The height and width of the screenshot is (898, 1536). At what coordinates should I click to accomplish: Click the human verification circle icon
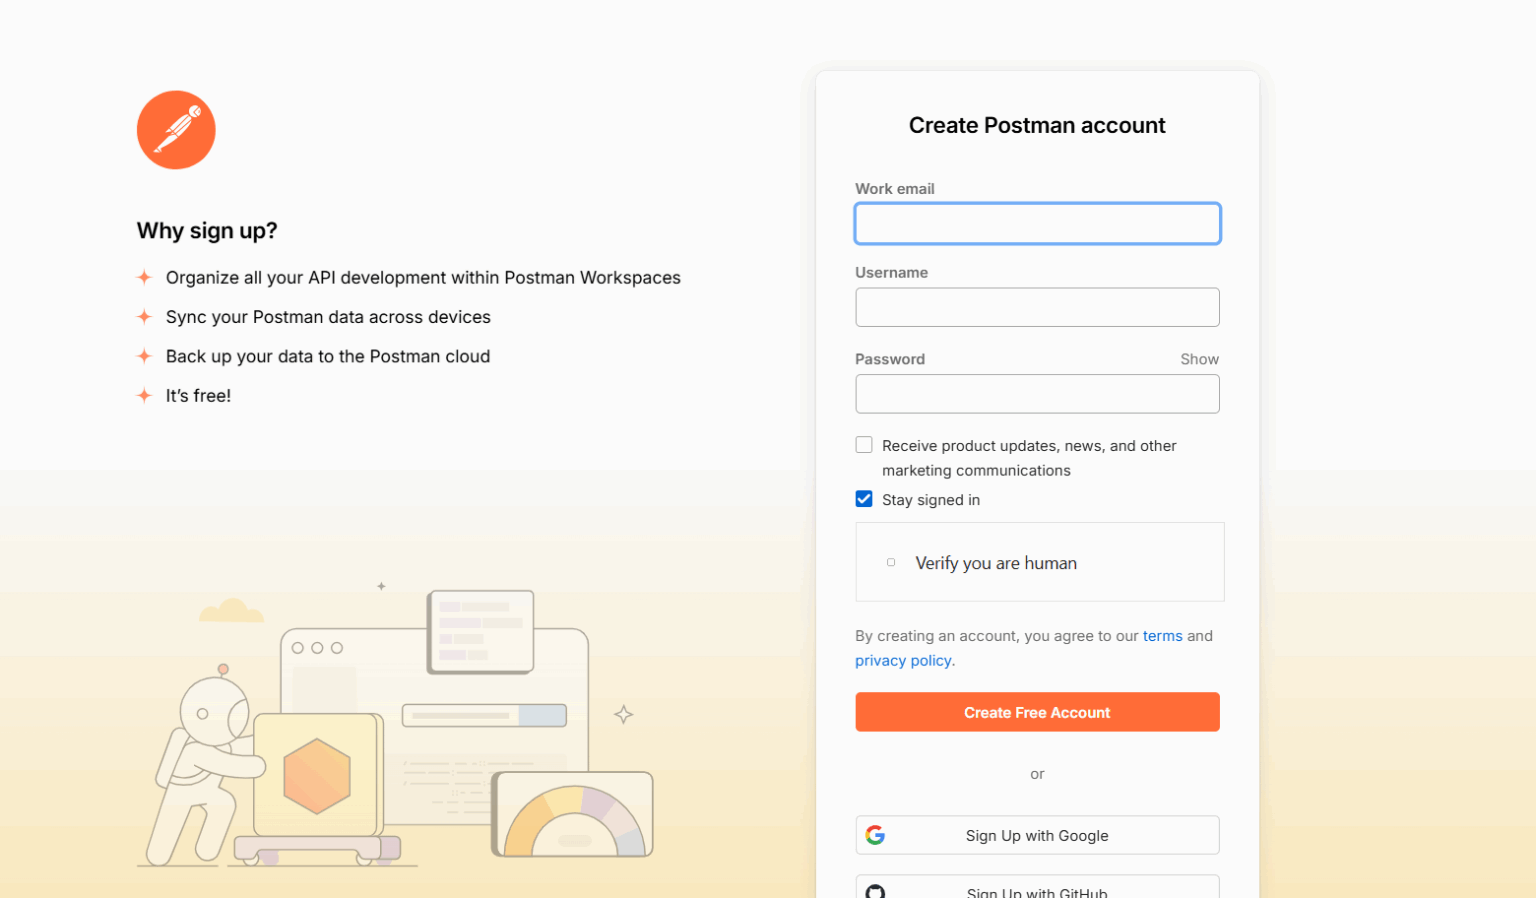(890, 562)
